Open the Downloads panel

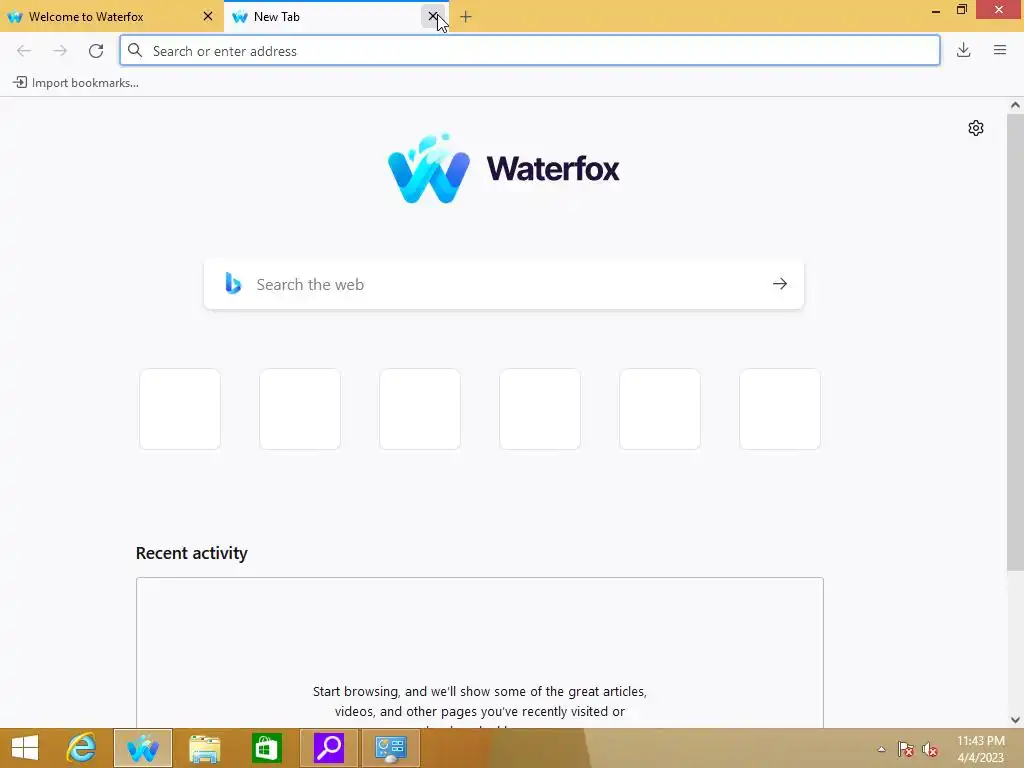(963, 50)
